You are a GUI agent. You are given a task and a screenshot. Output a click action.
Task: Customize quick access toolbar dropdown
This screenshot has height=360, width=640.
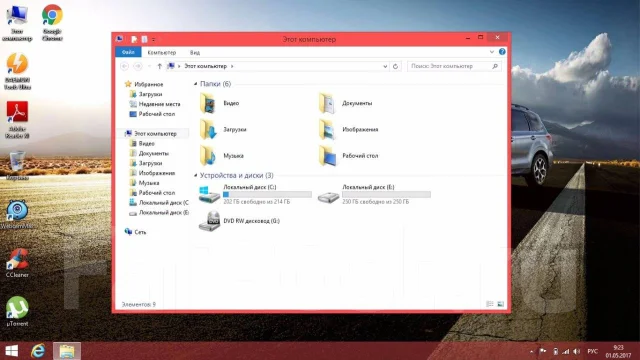click(x=153, y=40)
